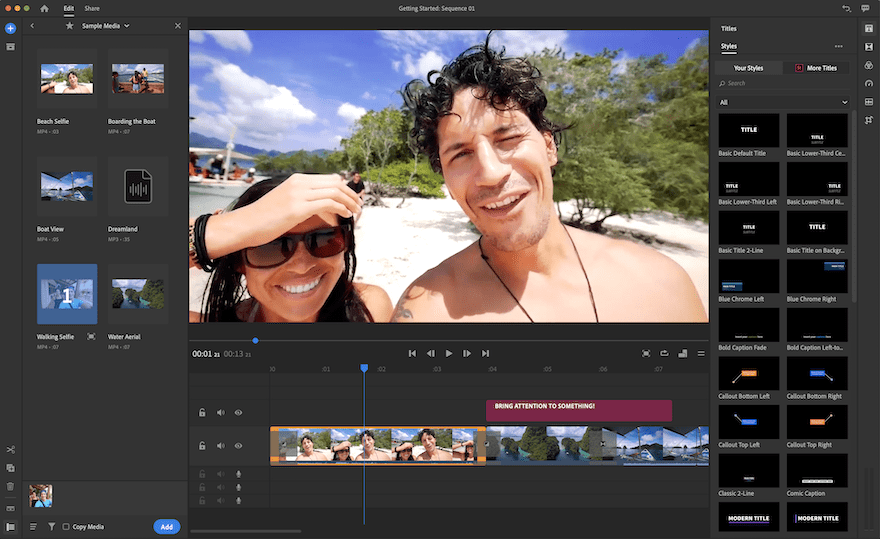Screen dimensions: 880x539
Task: Click the filter funnel icon in media browser
Action: (51, 526)
